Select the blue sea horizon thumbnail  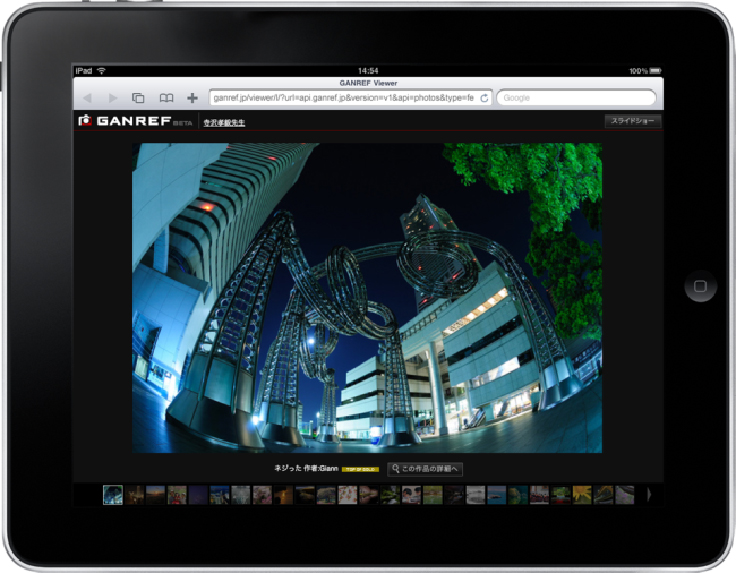click(497, 495)
